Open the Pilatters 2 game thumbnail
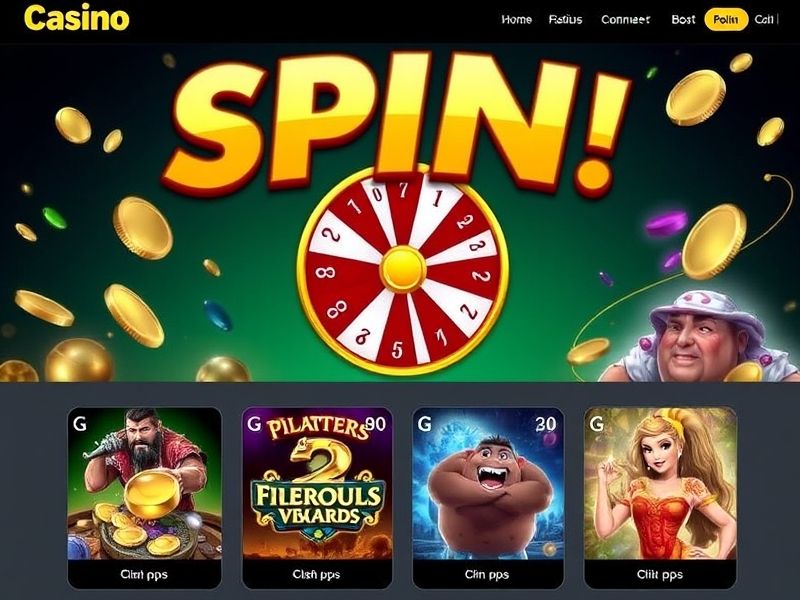 point(317,483)
